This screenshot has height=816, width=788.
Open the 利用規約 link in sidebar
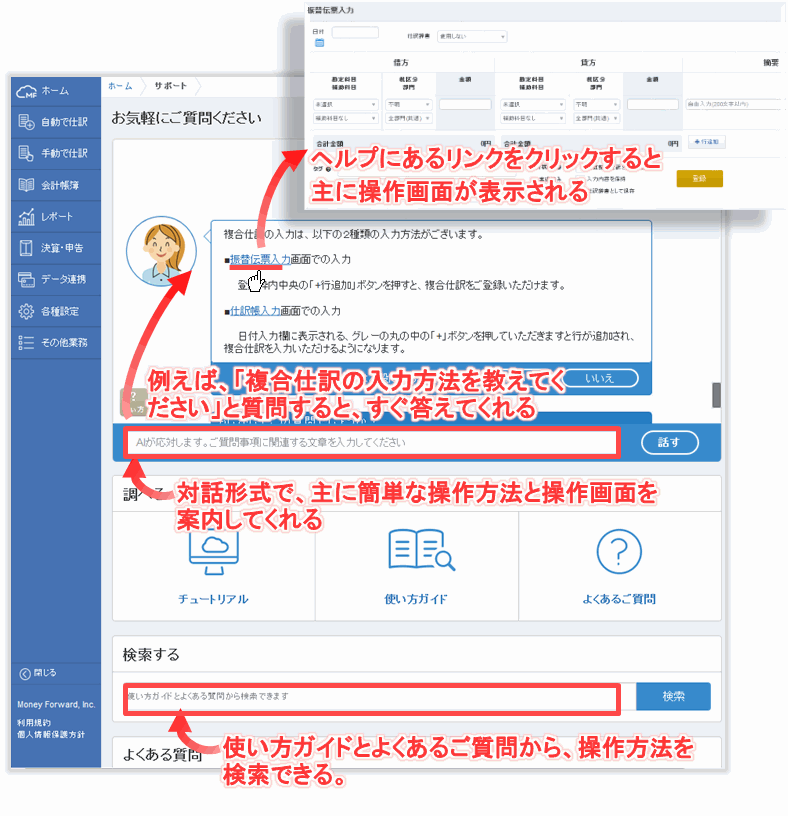coord(34,723)
